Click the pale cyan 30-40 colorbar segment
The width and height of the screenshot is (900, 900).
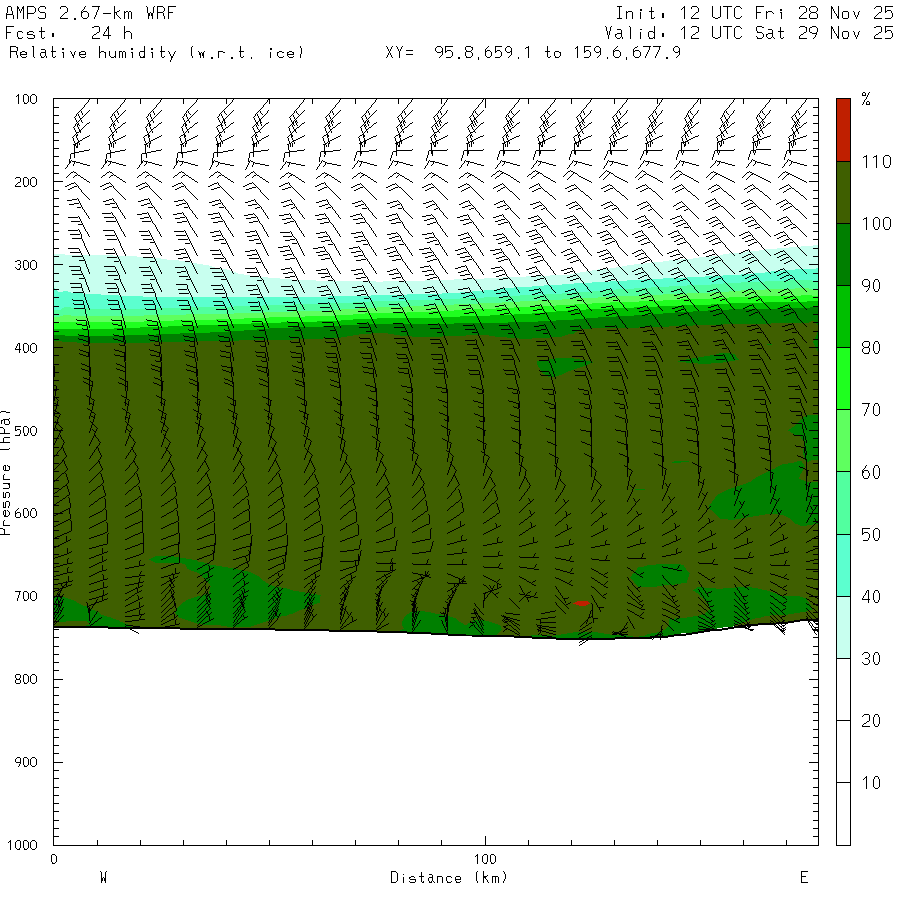(843, 627)
